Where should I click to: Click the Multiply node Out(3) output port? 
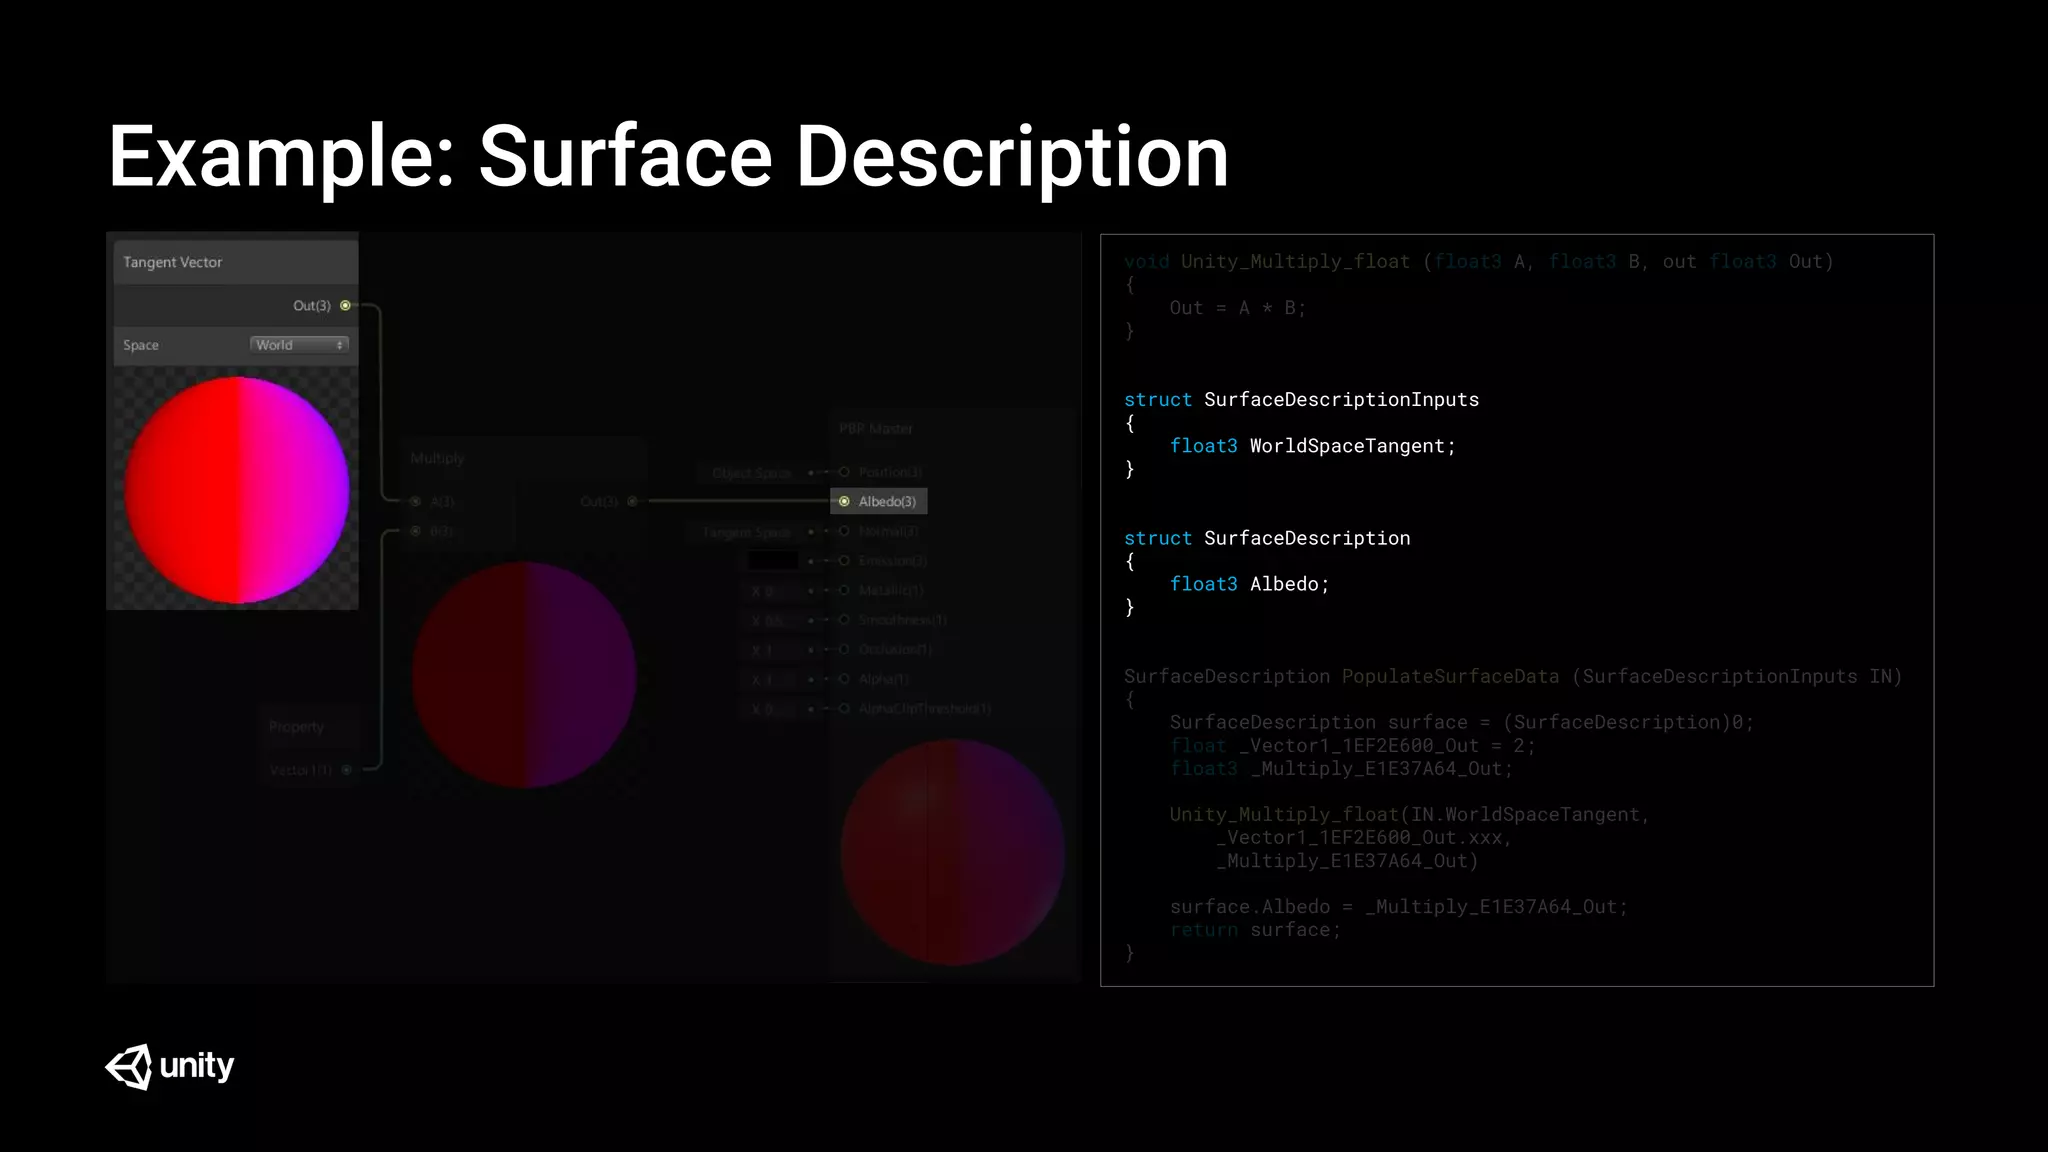click(x=632, y=501)
